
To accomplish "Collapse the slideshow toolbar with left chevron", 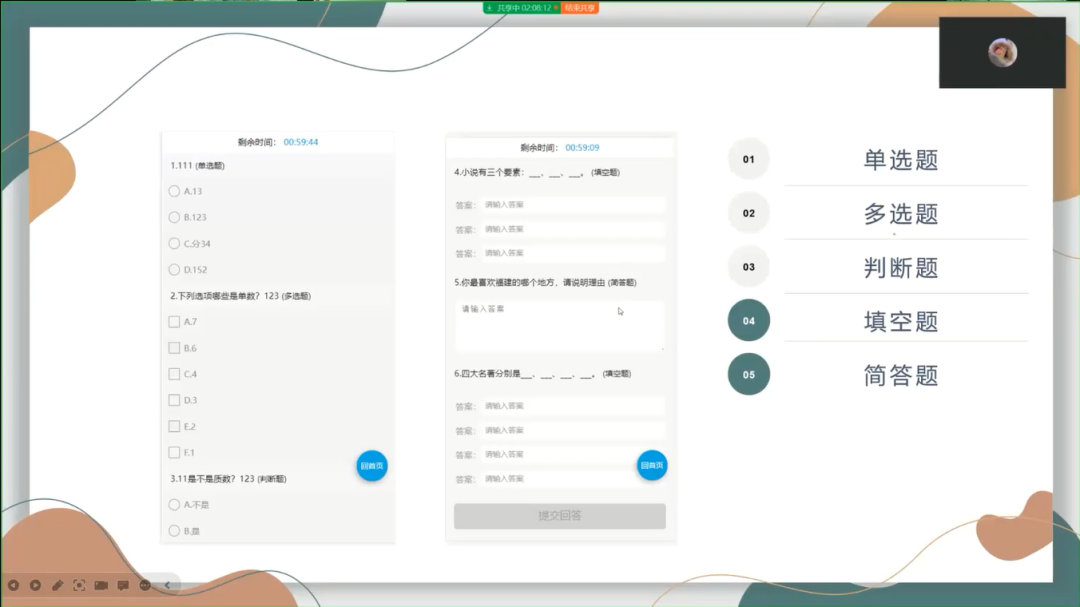I will [167, 585].
